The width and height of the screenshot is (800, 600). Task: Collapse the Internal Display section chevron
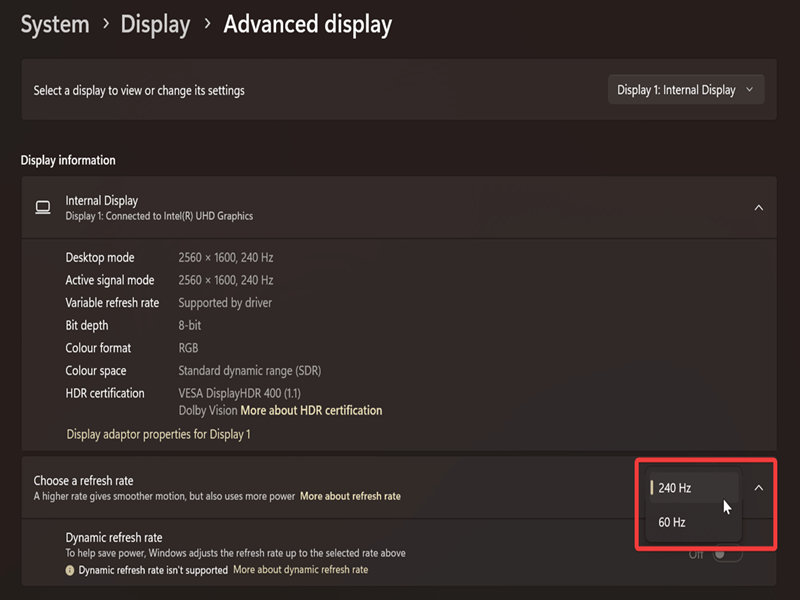click(x=759, y=208)
